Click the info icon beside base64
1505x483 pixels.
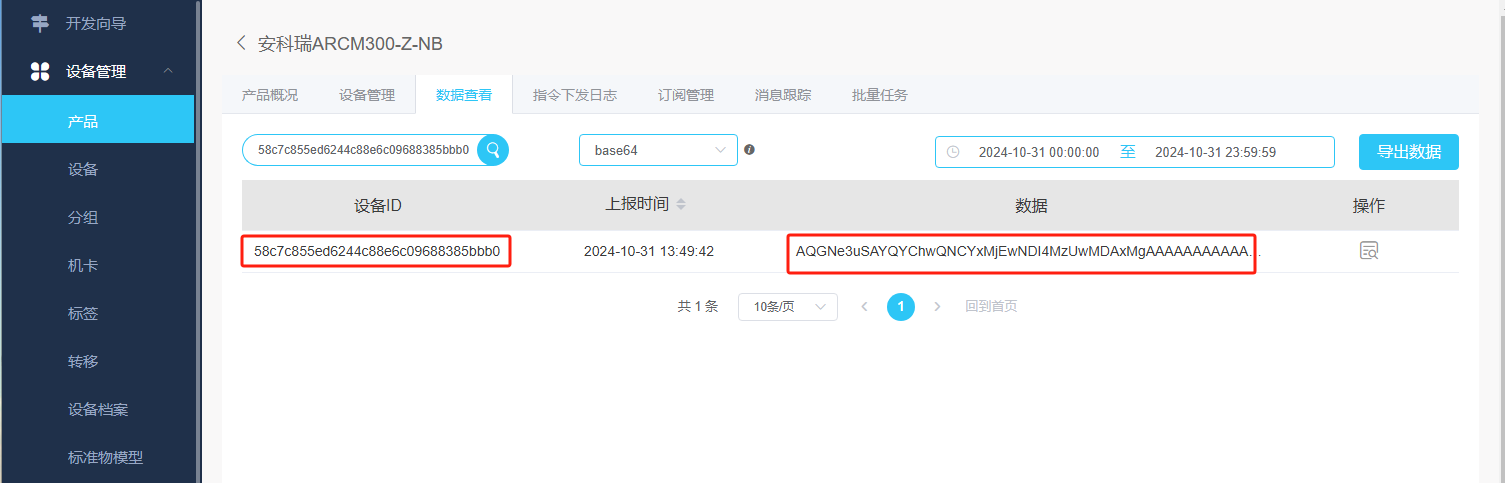(x=749, y=150)
